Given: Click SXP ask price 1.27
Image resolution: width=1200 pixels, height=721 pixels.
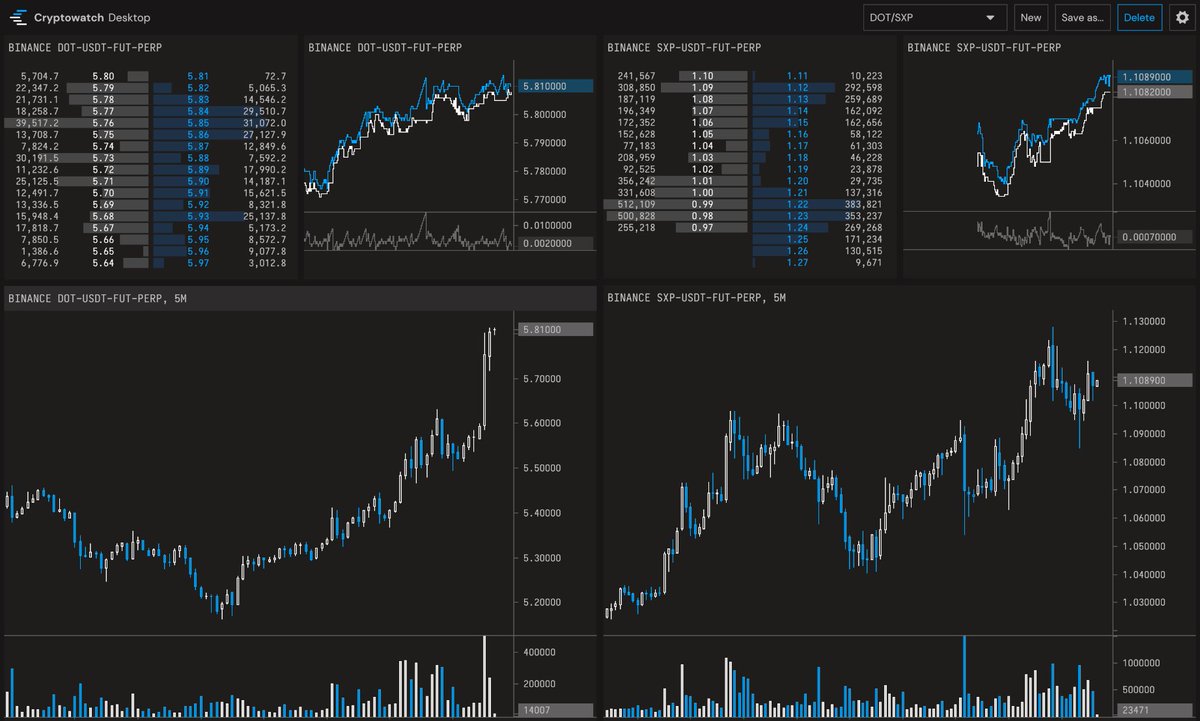Looking at the screenshot, I should pyautogui.click(x=797, y=263).
